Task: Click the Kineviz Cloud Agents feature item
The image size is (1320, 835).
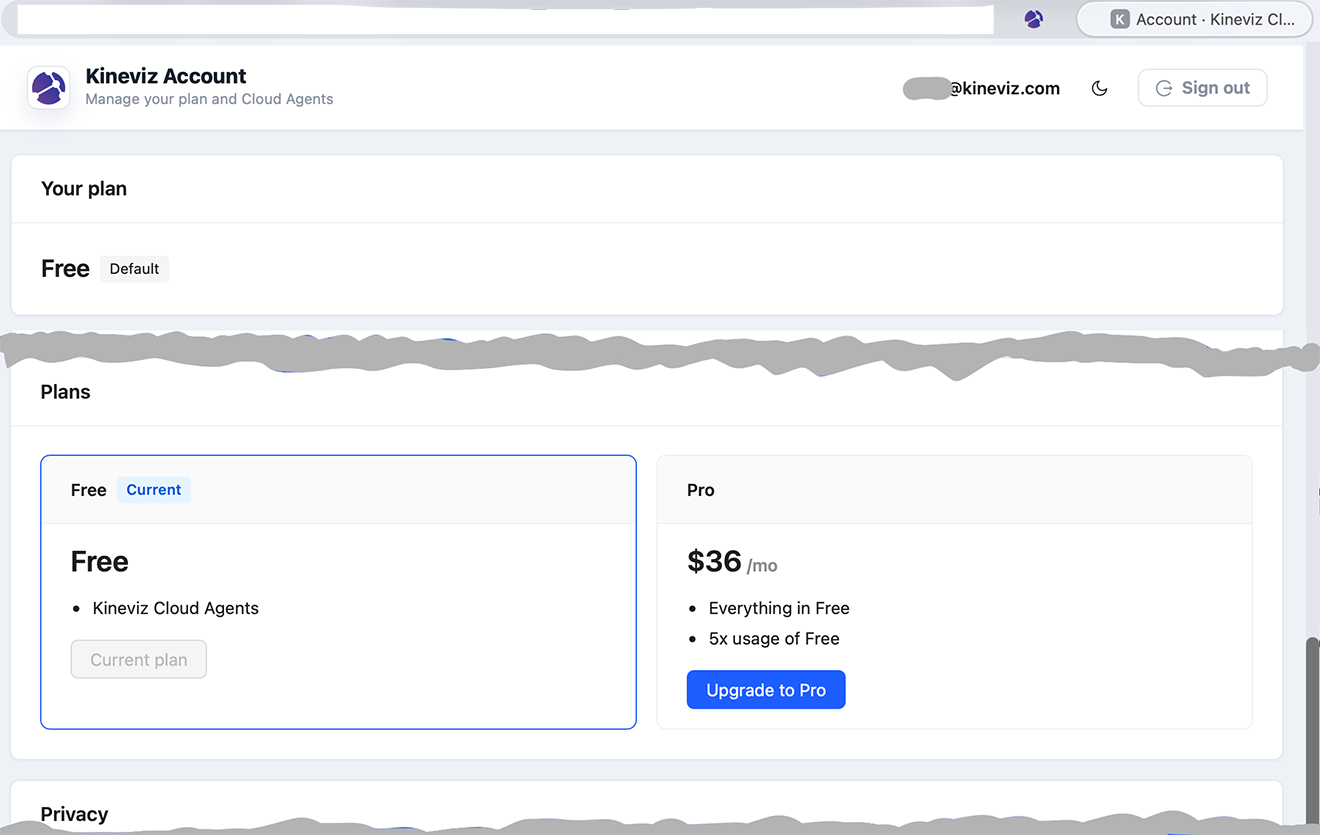Action: click(x=175, y=608)
